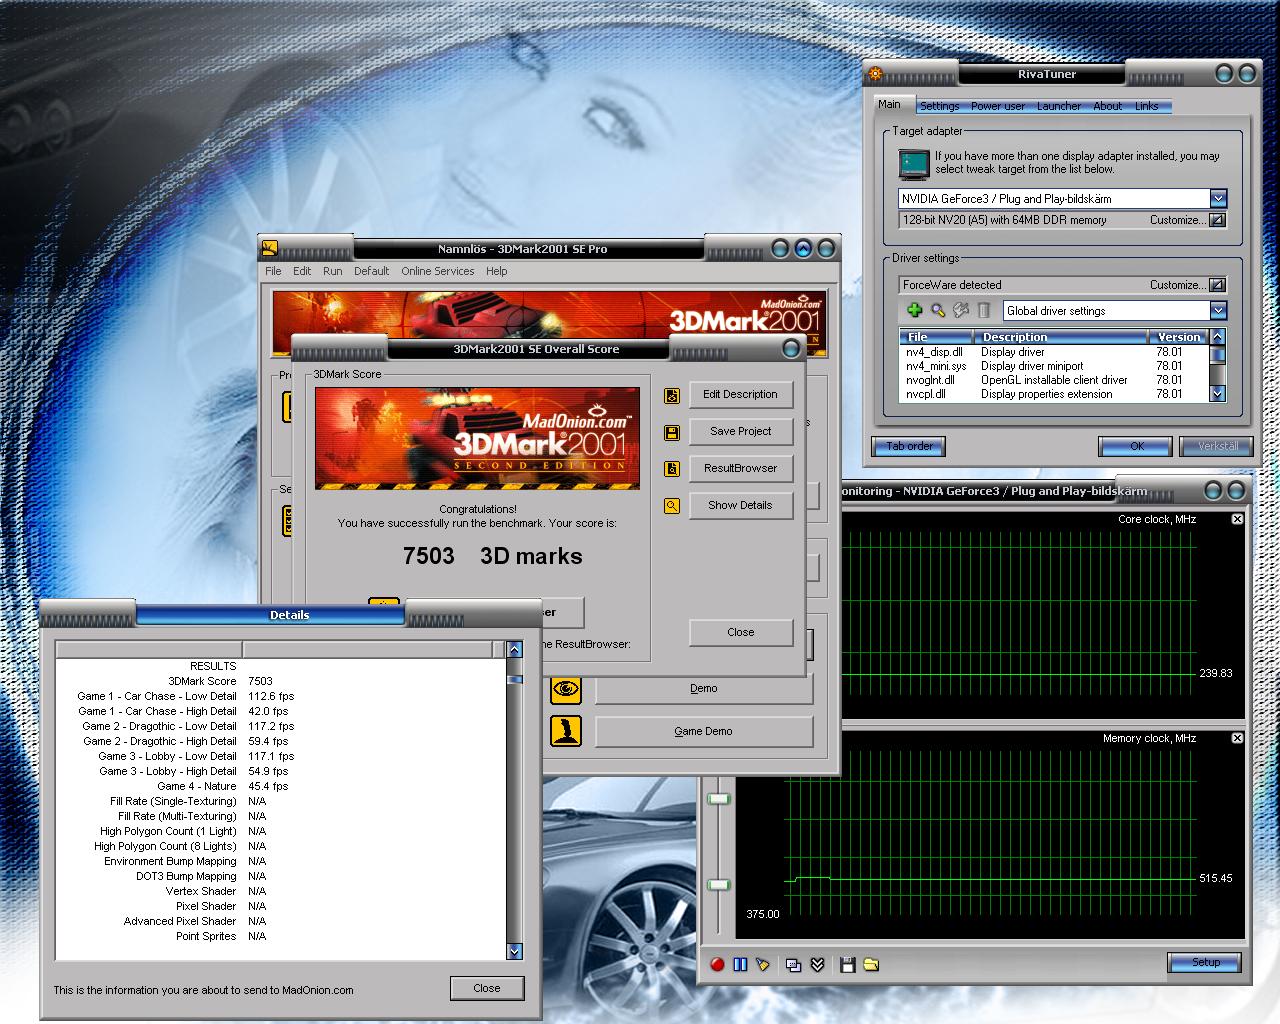The image size is (1280, 1024).
Task: Open the Online Services menu
Action: (x=438, y=271)
